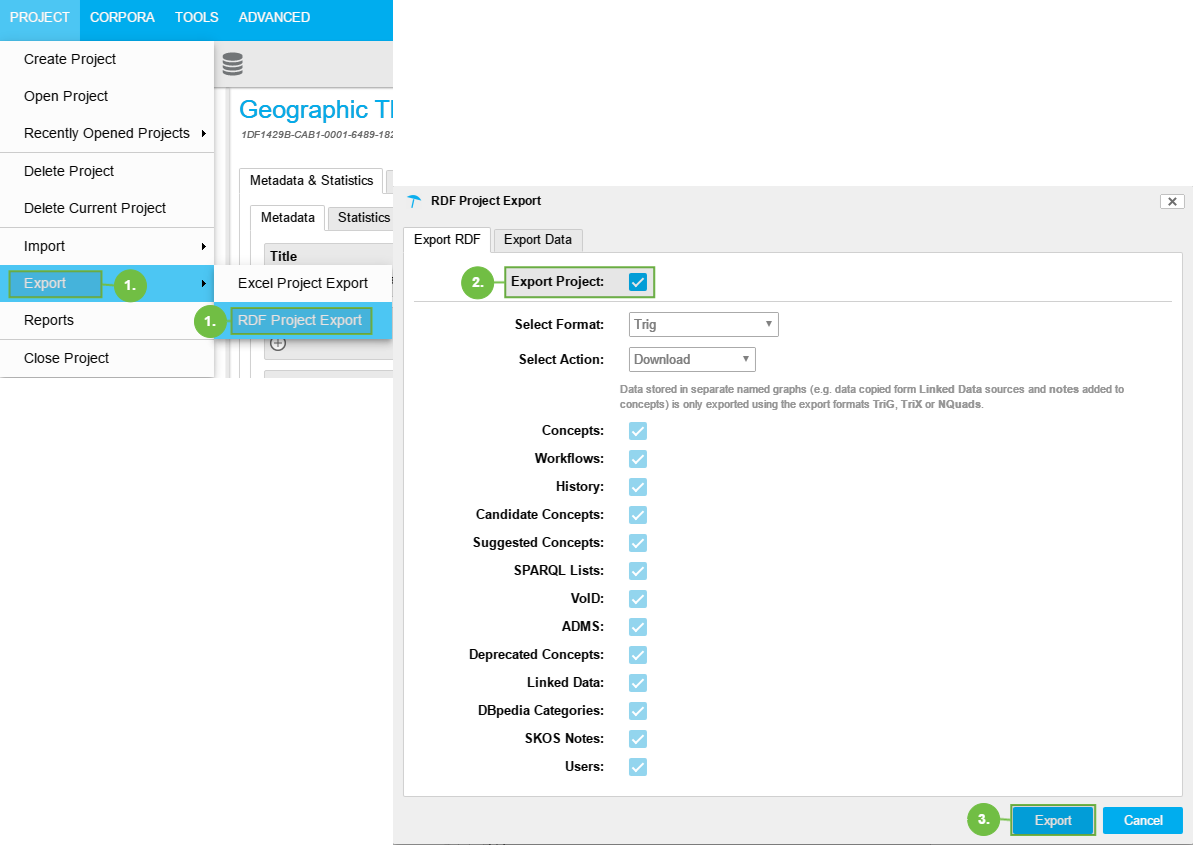Toggle the Export Project checkbox

coord(638,282)
